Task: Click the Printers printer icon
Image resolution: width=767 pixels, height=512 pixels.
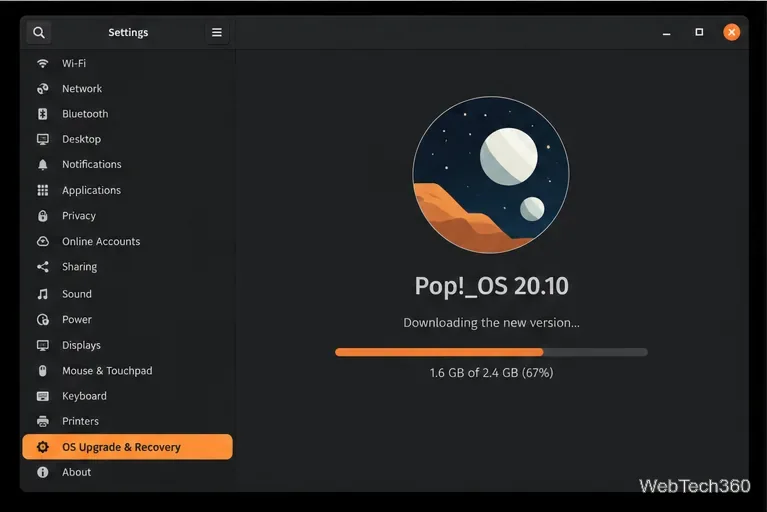Action: point(43,421)
